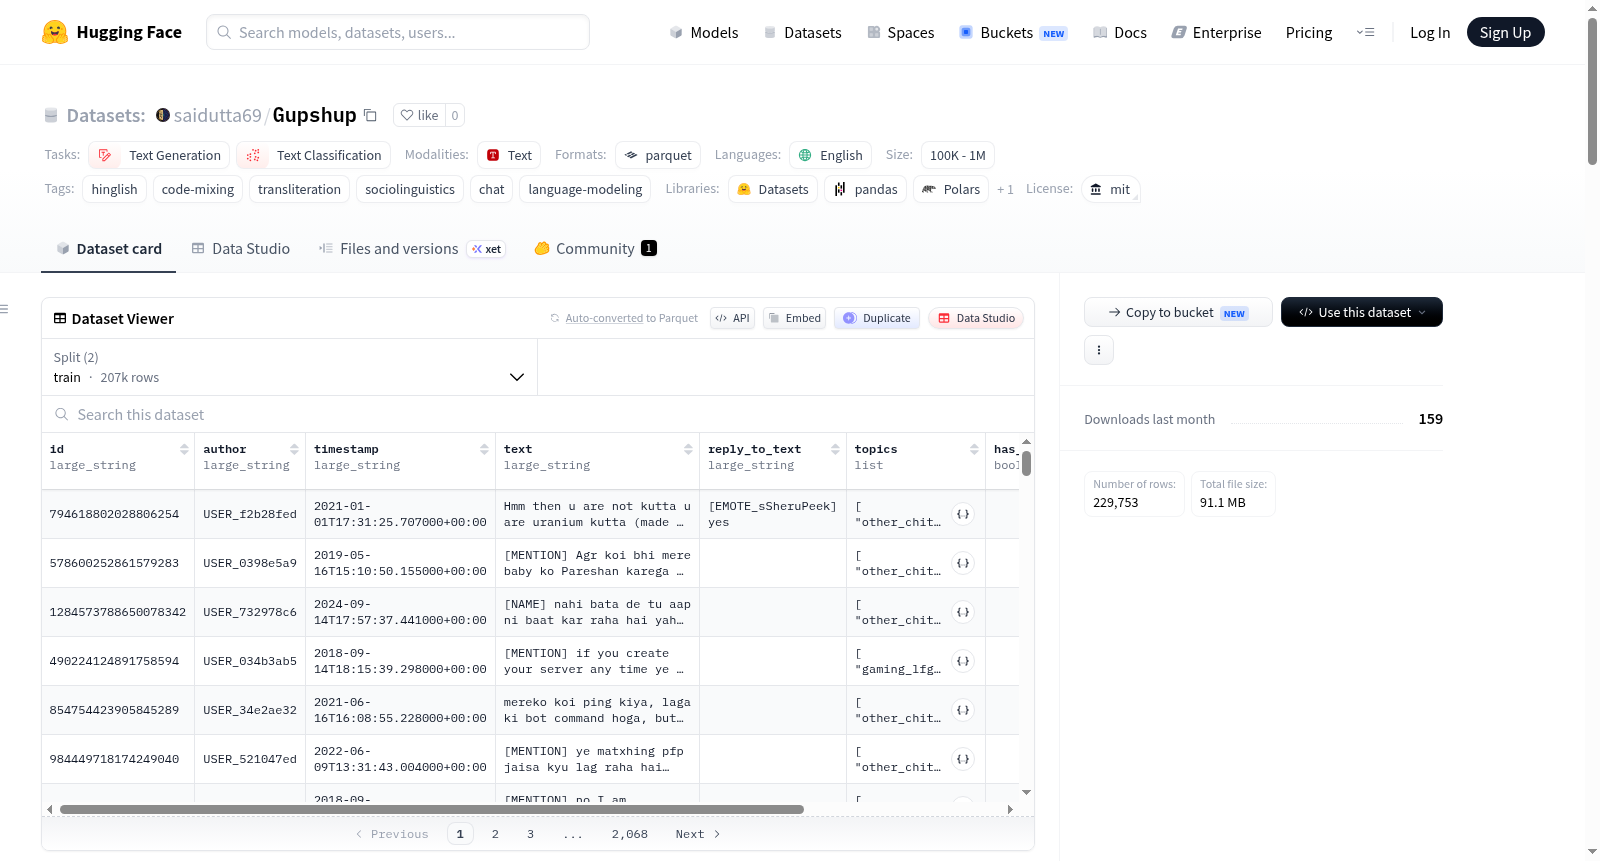Click the Search this dataset field
The image size is (1600, 861).
[x=538, y=414]
